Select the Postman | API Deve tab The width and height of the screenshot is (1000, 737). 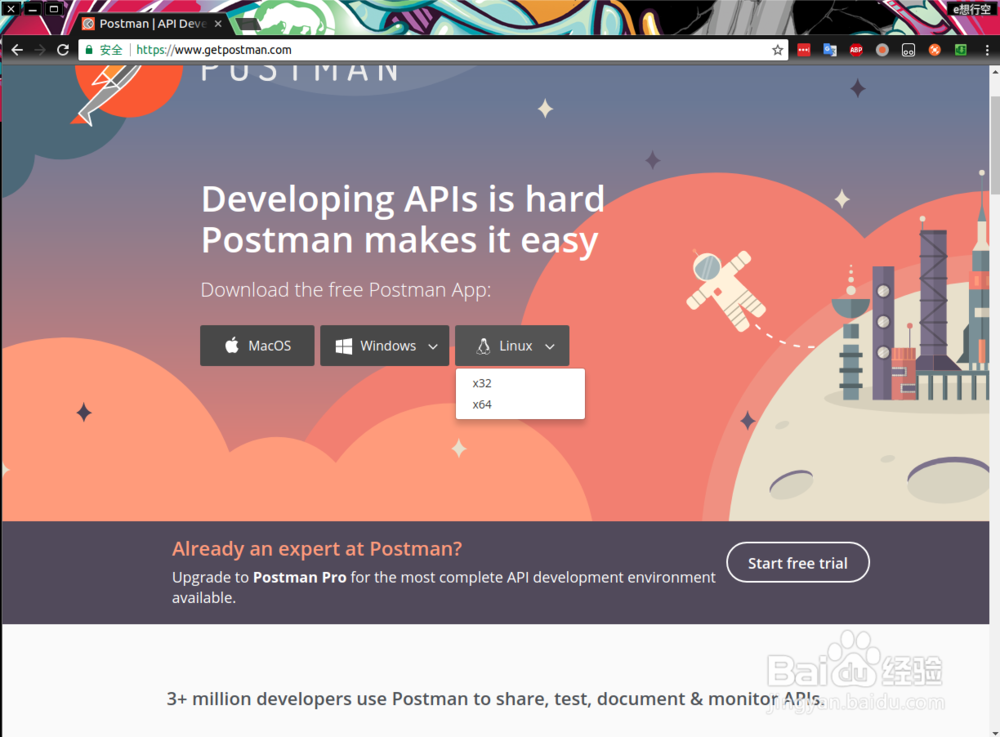coord(150,24)
